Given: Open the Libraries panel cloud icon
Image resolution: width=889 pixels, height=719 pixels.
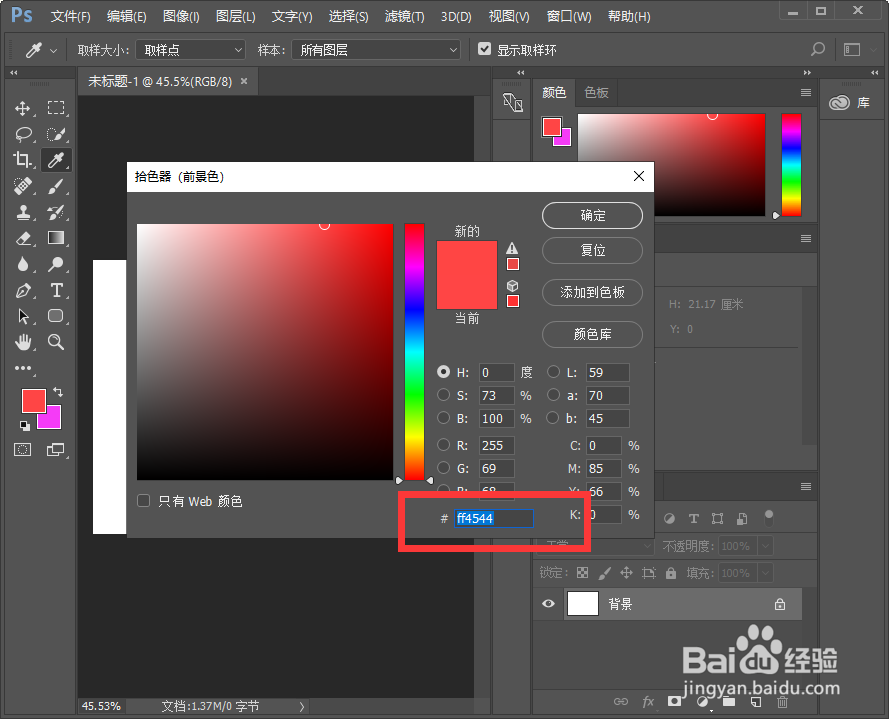Looking at the screenshot, I should coord(839,103).
